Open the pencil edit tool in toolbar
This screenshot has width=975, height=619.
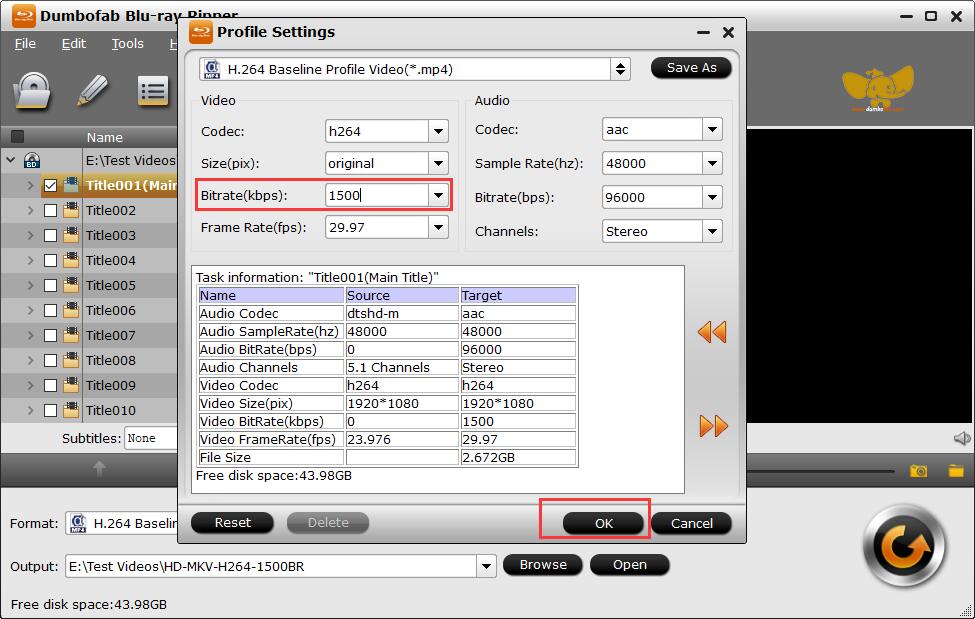(x=93, y=91)
